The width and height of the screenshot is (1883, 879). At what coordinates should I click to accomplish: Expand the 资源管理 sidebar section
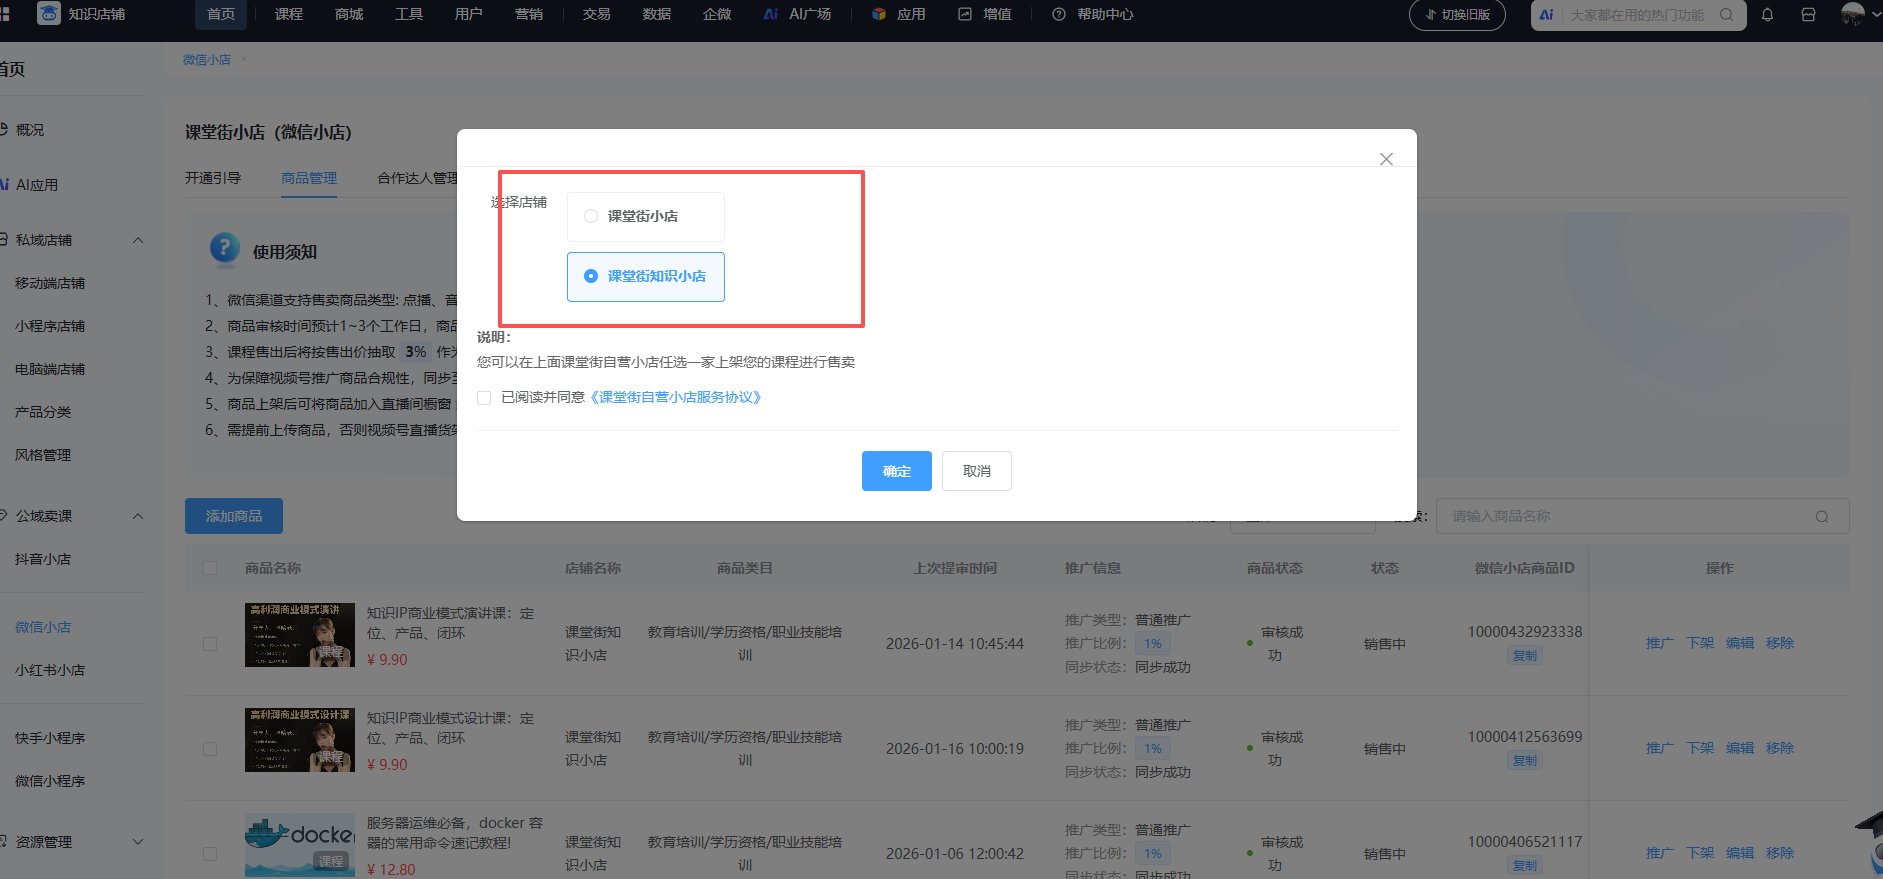pos(138,842)
